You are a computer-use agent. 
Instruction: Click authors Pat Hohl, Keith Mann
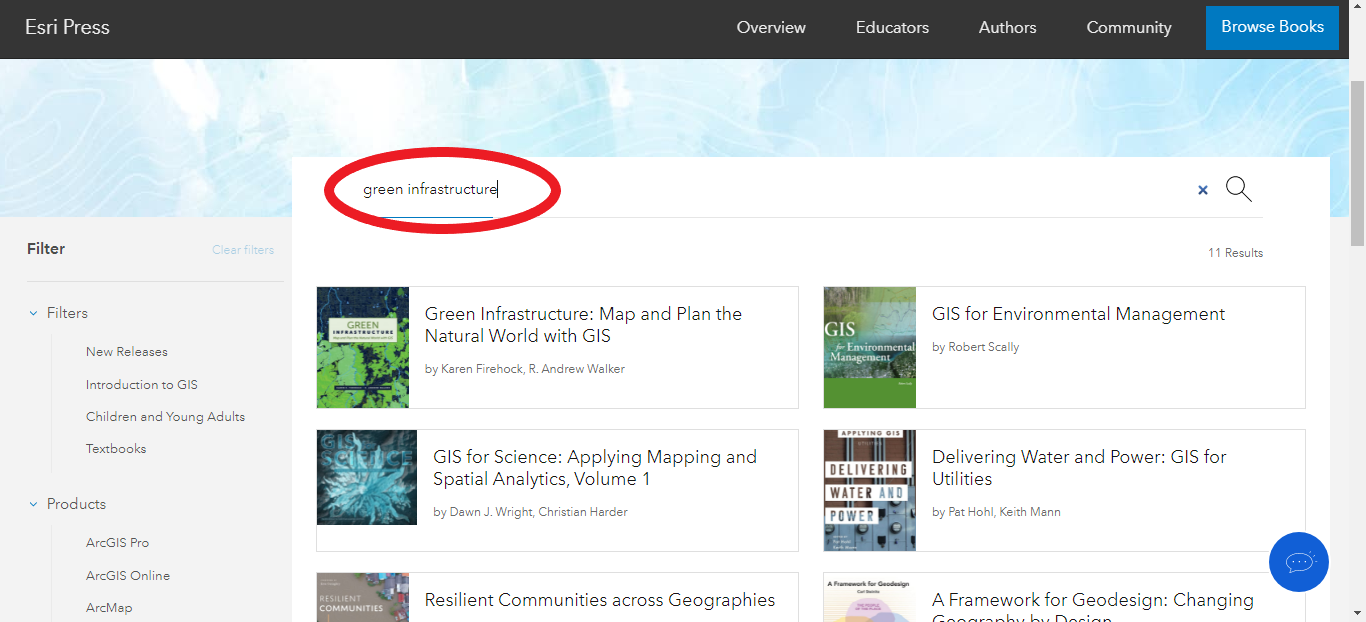(996, 512)
